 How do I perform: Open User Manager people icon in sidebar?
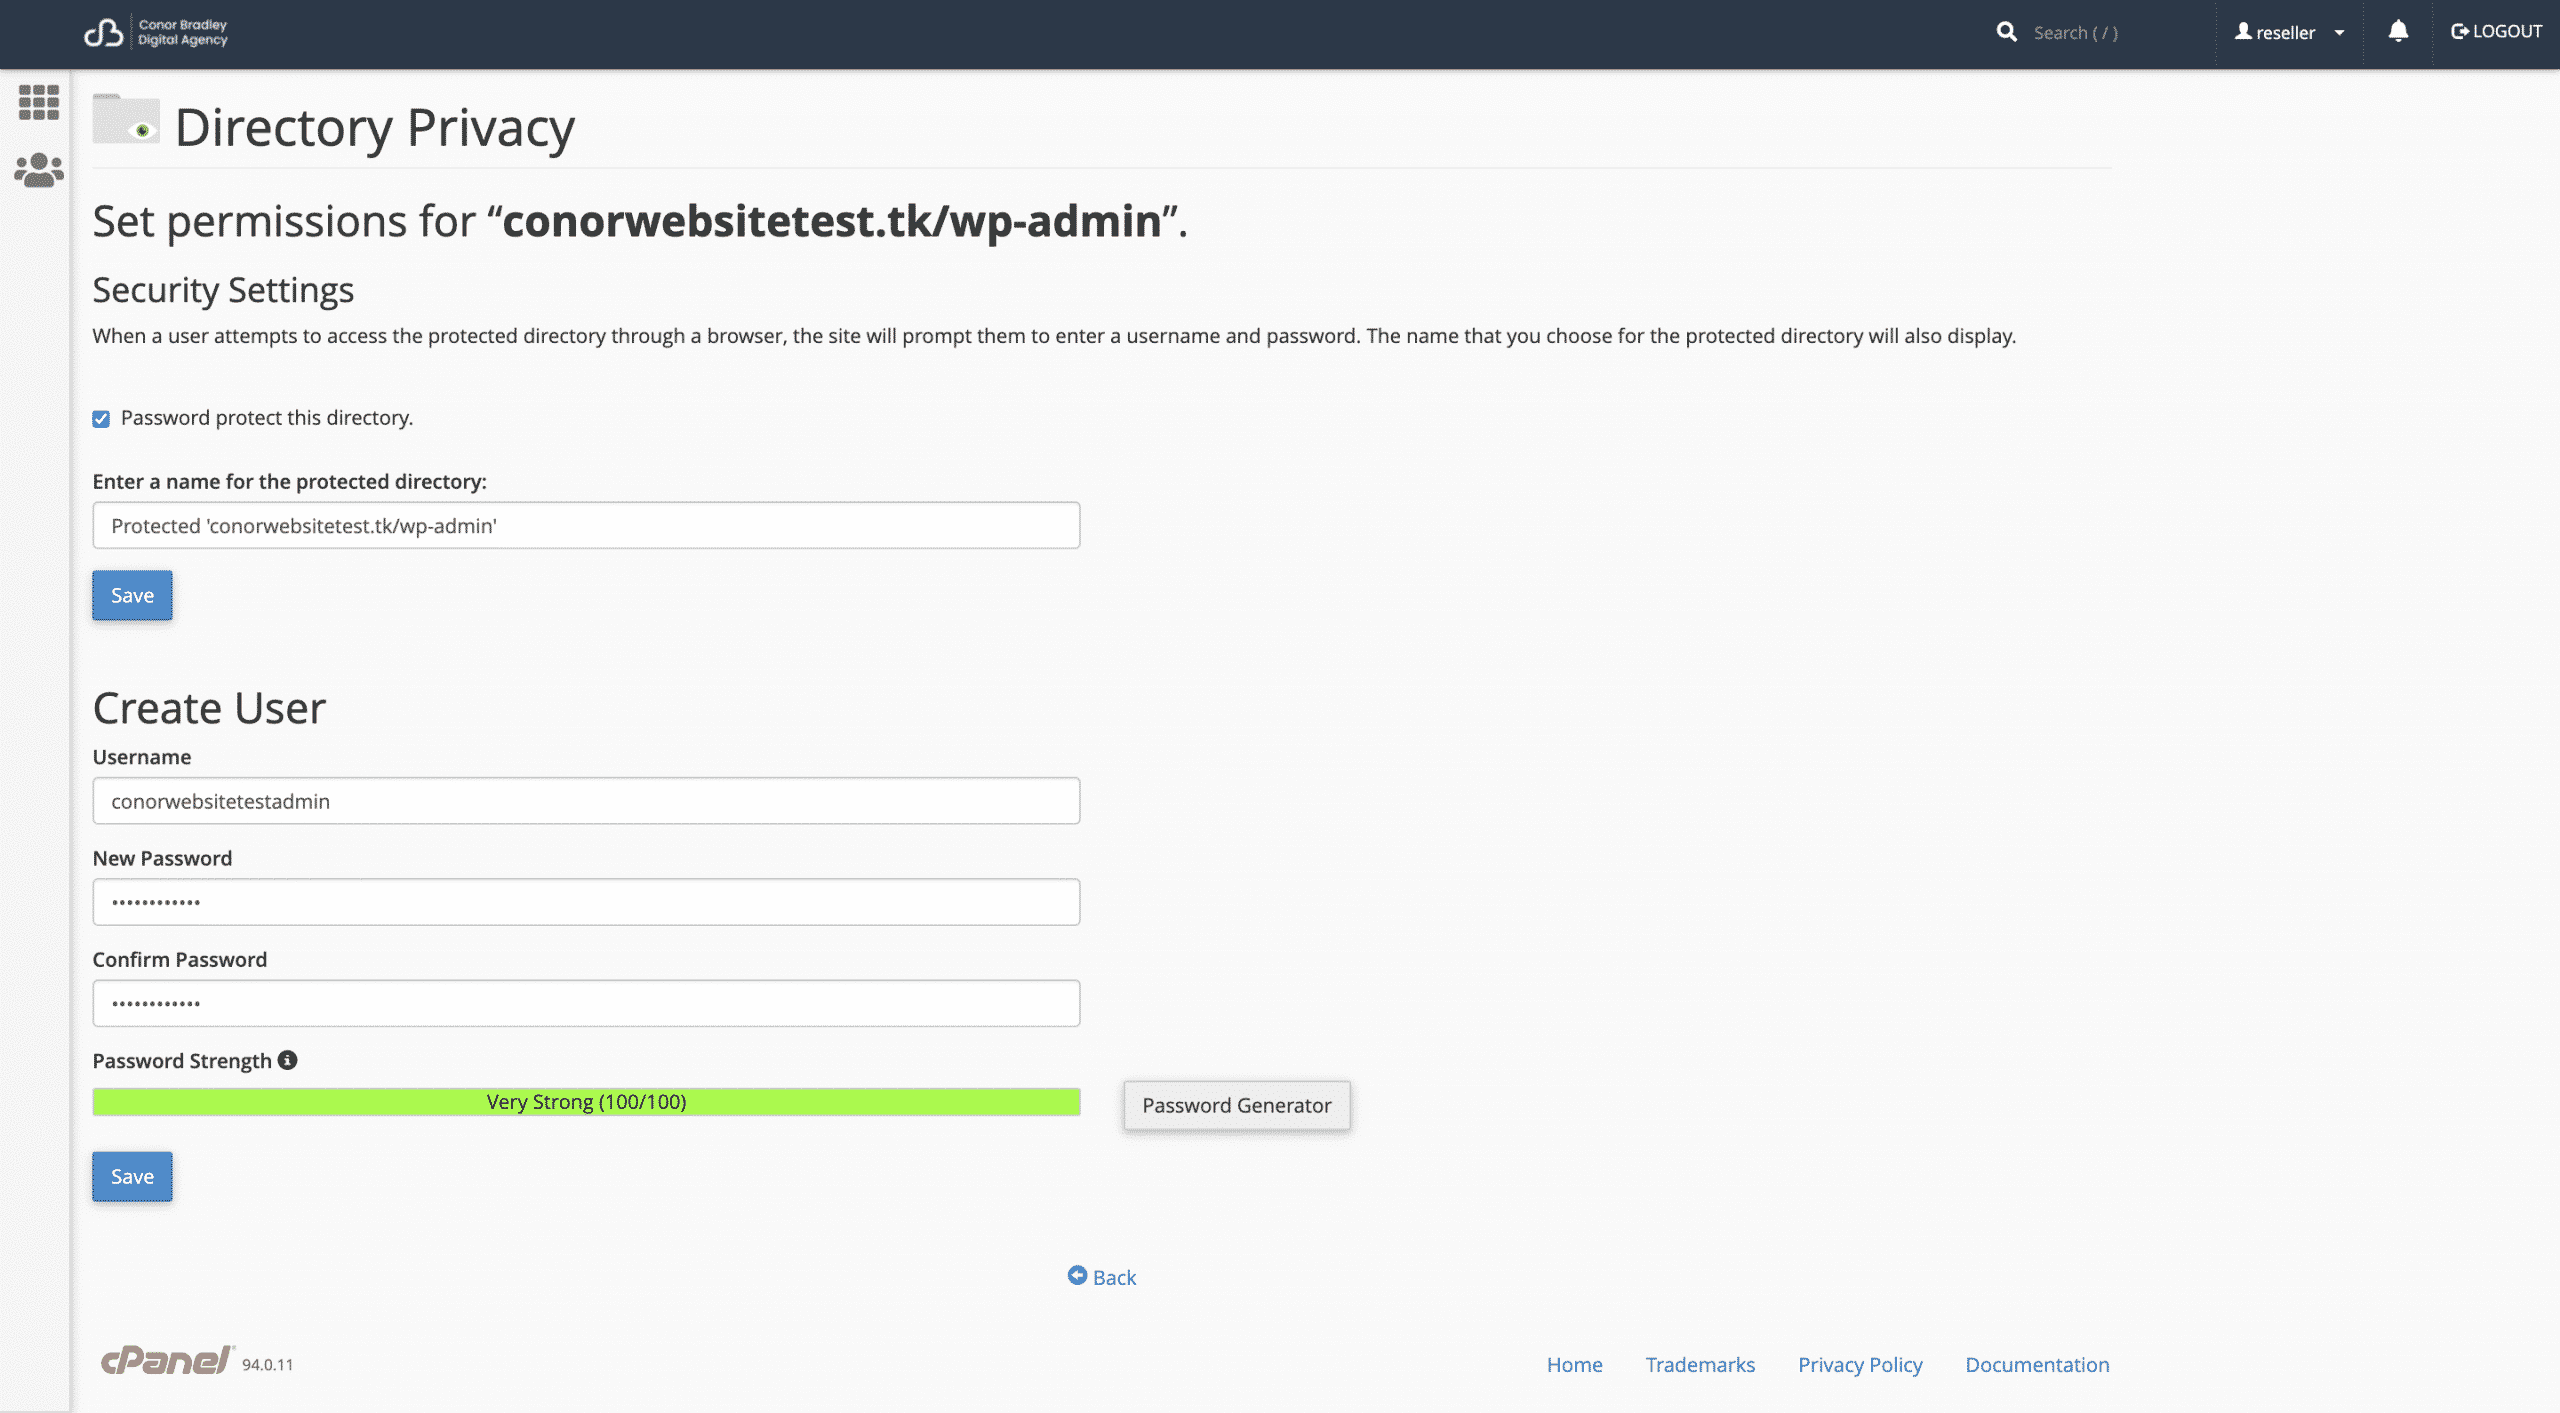tap(39, 170)
